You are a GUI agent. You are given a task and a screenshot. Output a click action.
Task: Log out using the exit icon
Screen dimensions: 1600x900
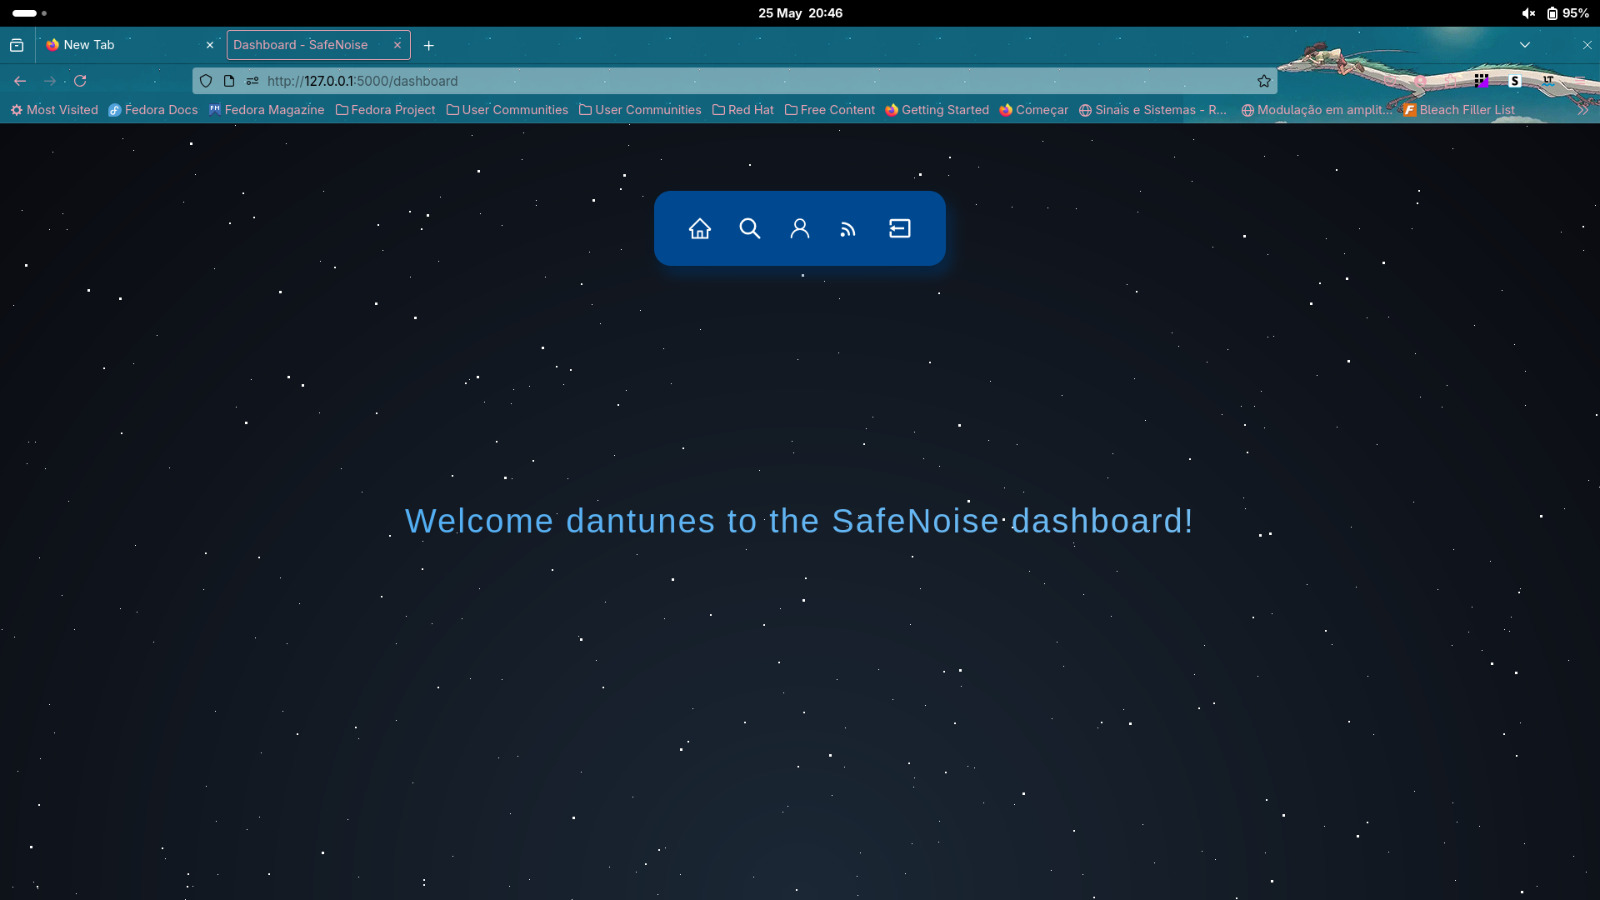899,228
